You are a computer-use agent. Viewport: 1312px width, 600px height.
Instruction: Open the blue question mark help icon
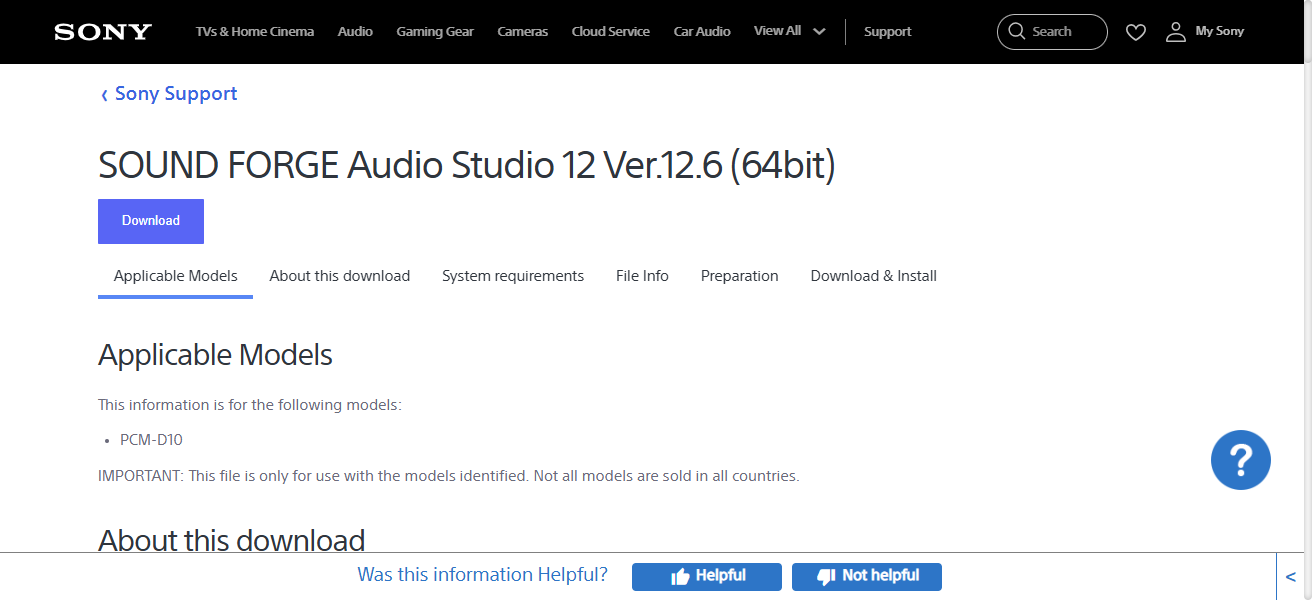1241,459
